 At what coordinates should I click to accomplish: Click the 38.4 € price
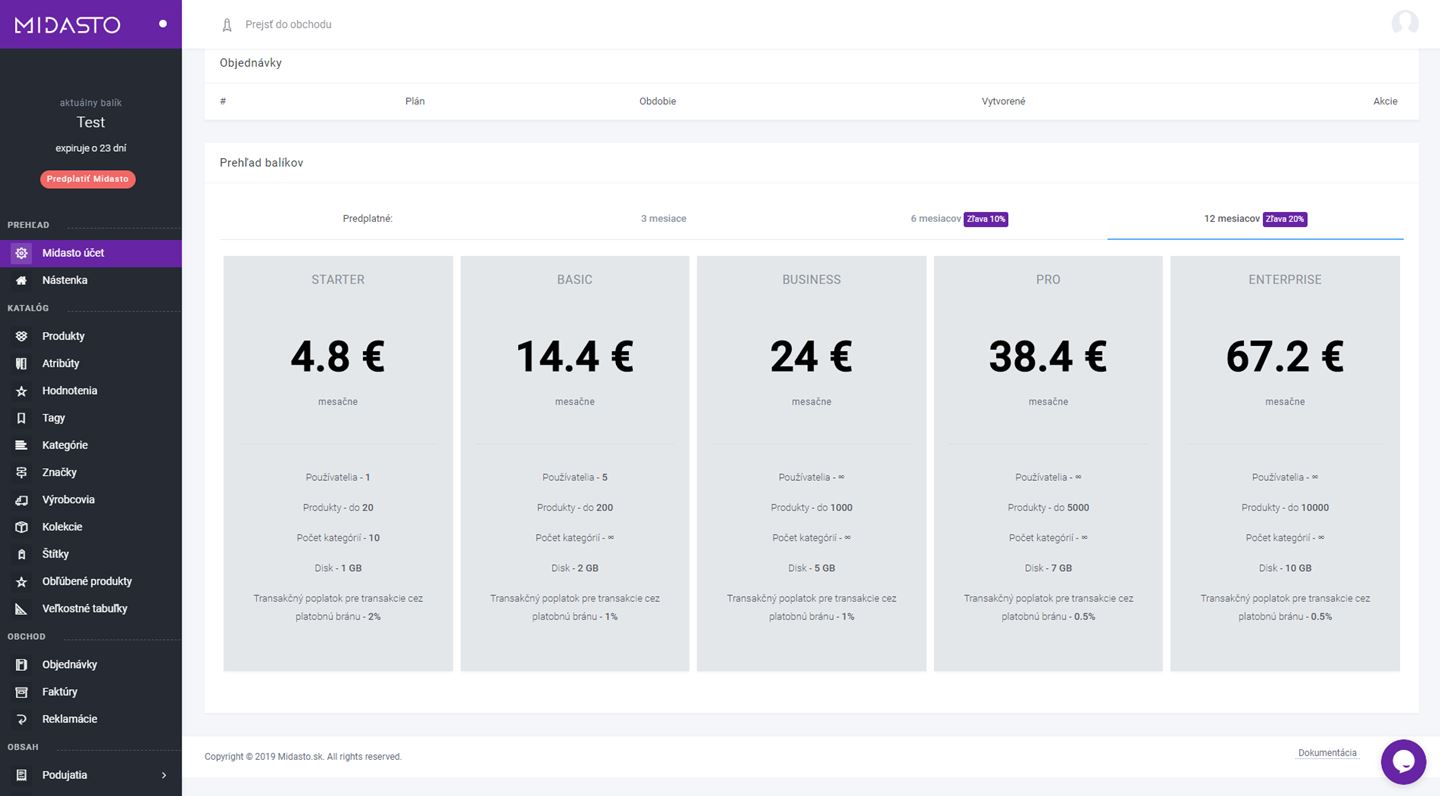[x=1048, y=356]
